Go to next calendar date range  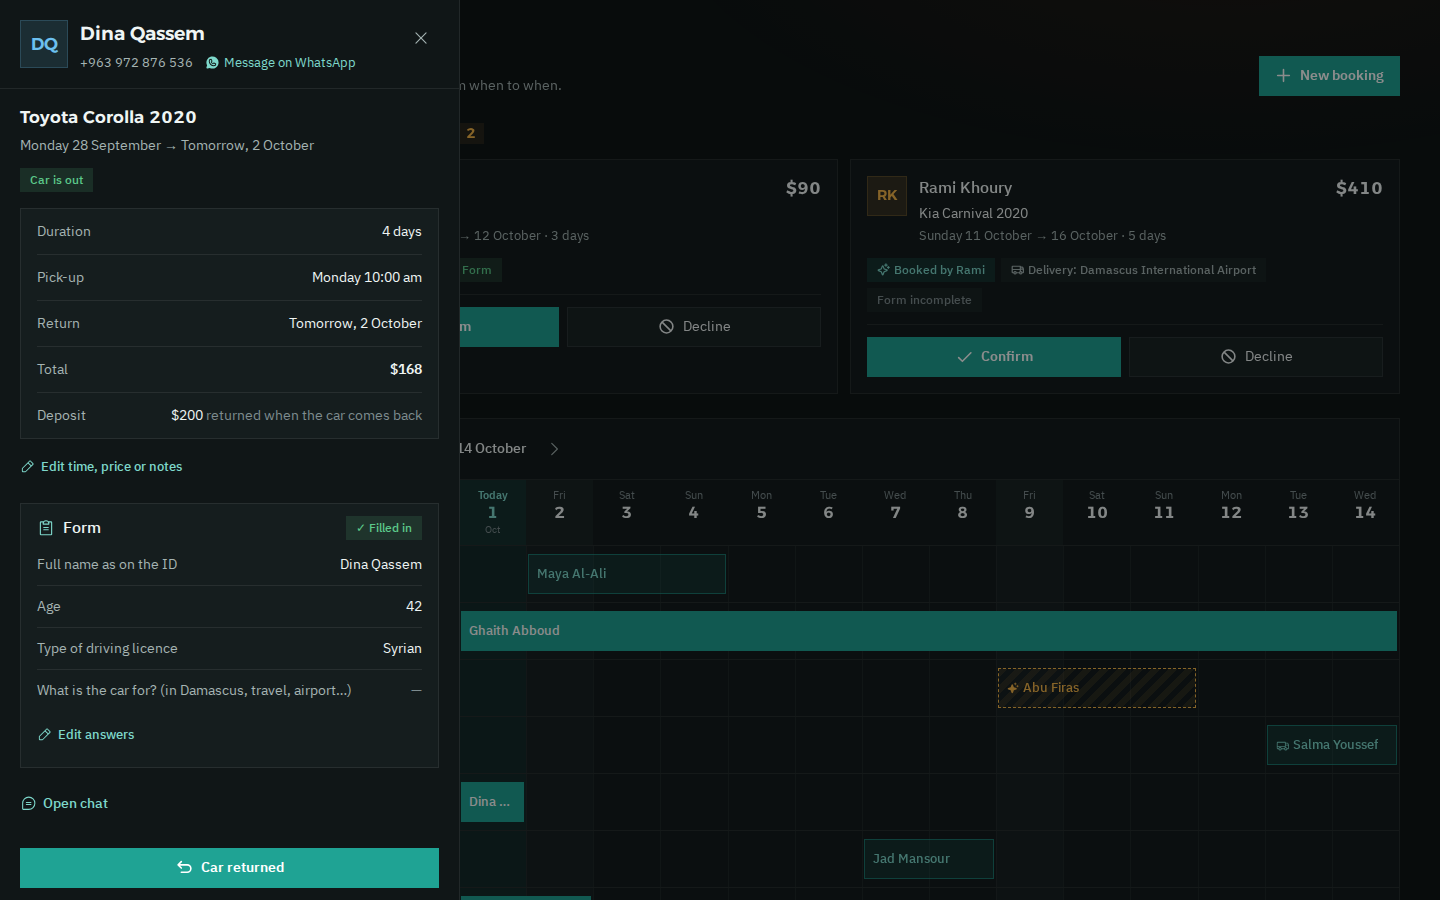(555, 449)
